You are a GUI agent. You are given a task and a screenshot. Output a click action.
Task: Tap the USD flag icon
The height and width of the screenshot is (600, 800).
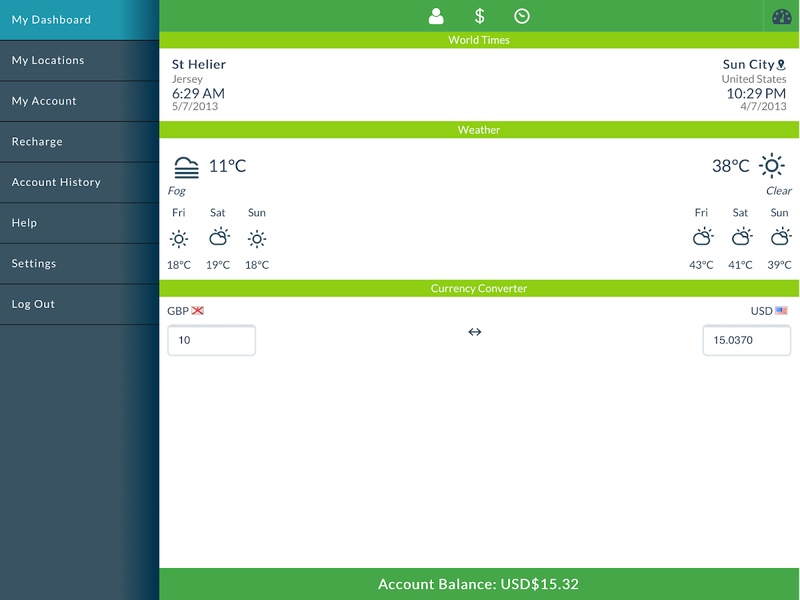[x=781, y=311]
